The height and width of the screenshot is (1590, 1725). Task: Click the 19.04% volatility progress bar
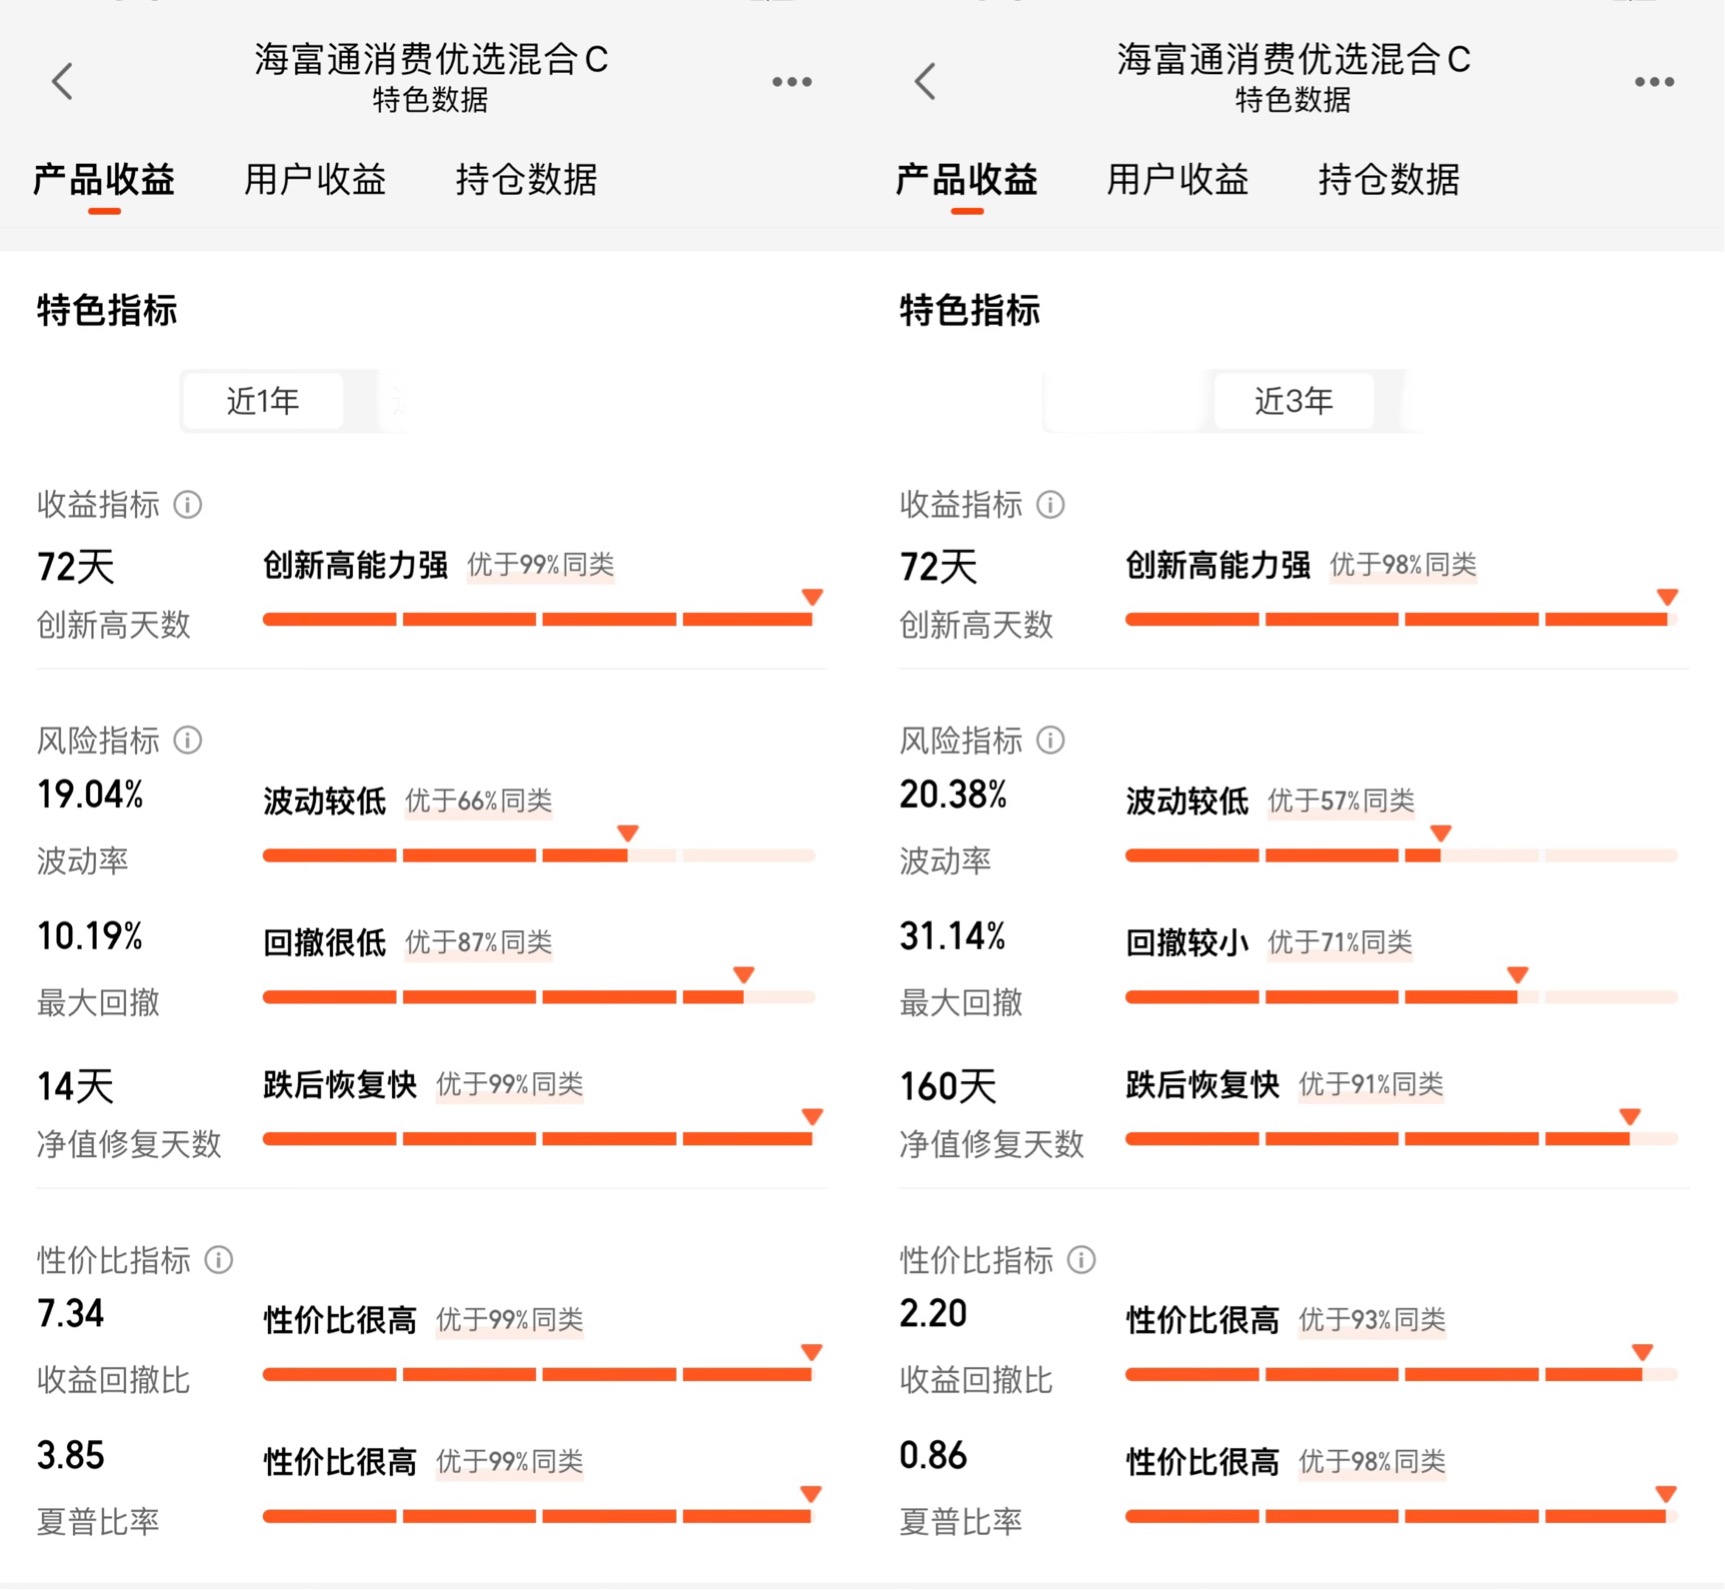click(539, 855)
